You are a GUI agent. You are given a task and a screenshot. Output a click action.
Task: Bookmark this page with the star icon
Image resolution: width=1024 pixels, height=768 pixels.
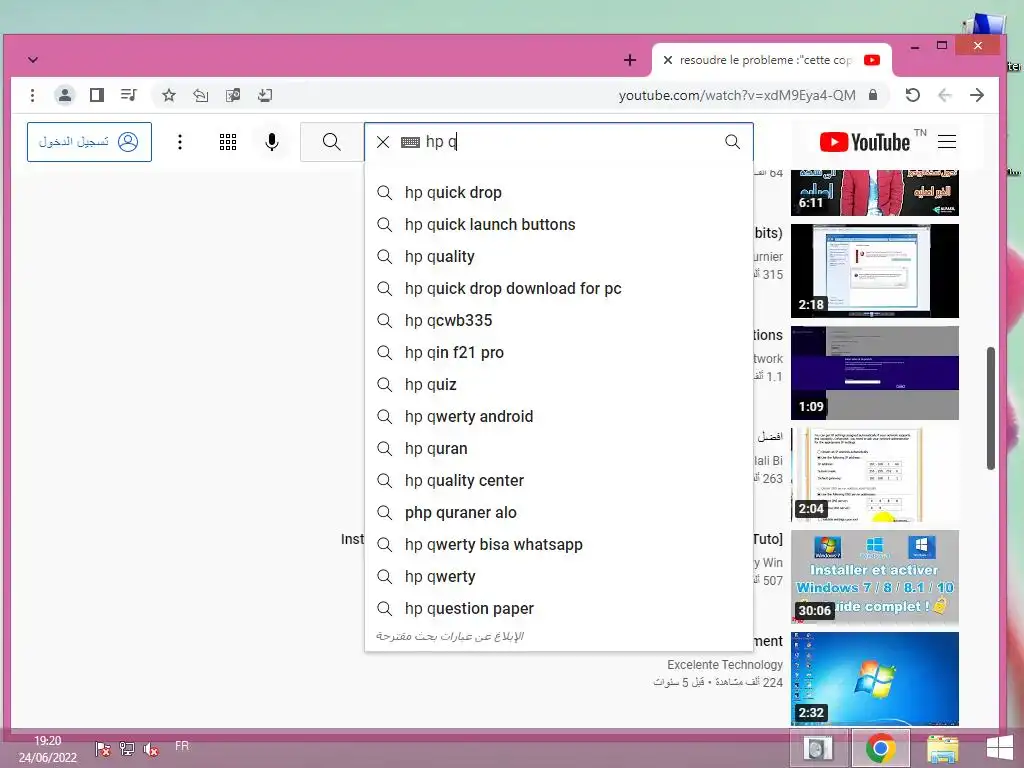[x=168, y=95]
